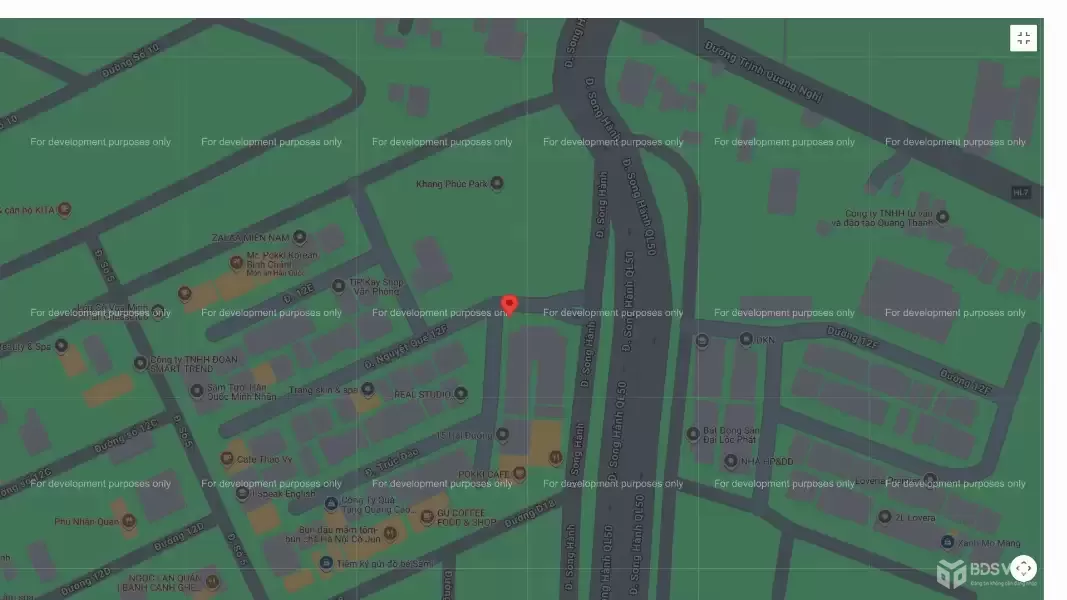The height and width of the screenshot is (600, 1067).
Task: Select the Cafe Thao Vy marker
Action: 227,459
